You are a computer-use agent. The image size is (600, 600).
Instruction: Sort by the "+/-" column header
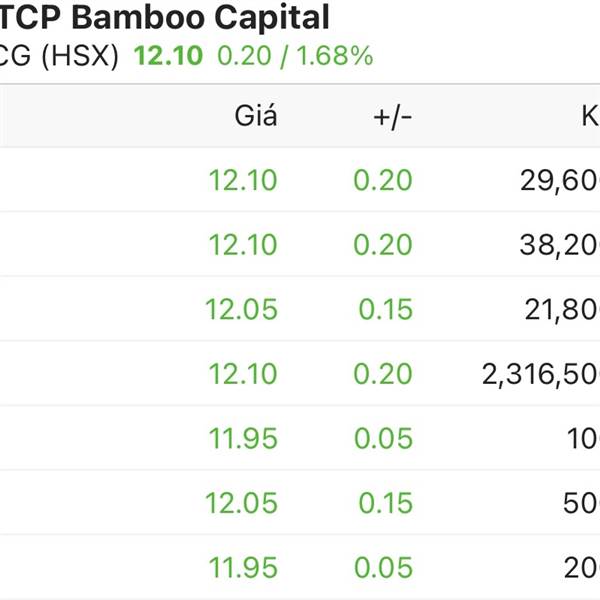click(392, 116)
